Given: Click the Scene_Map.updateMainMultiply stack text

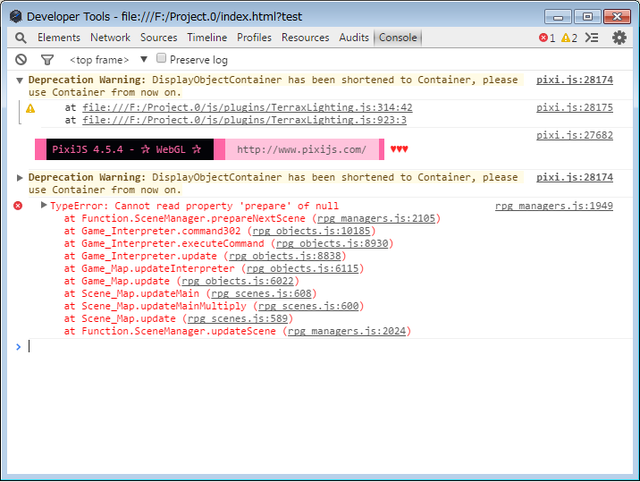Looking at the screenshot, I should (x=164, y=307).
